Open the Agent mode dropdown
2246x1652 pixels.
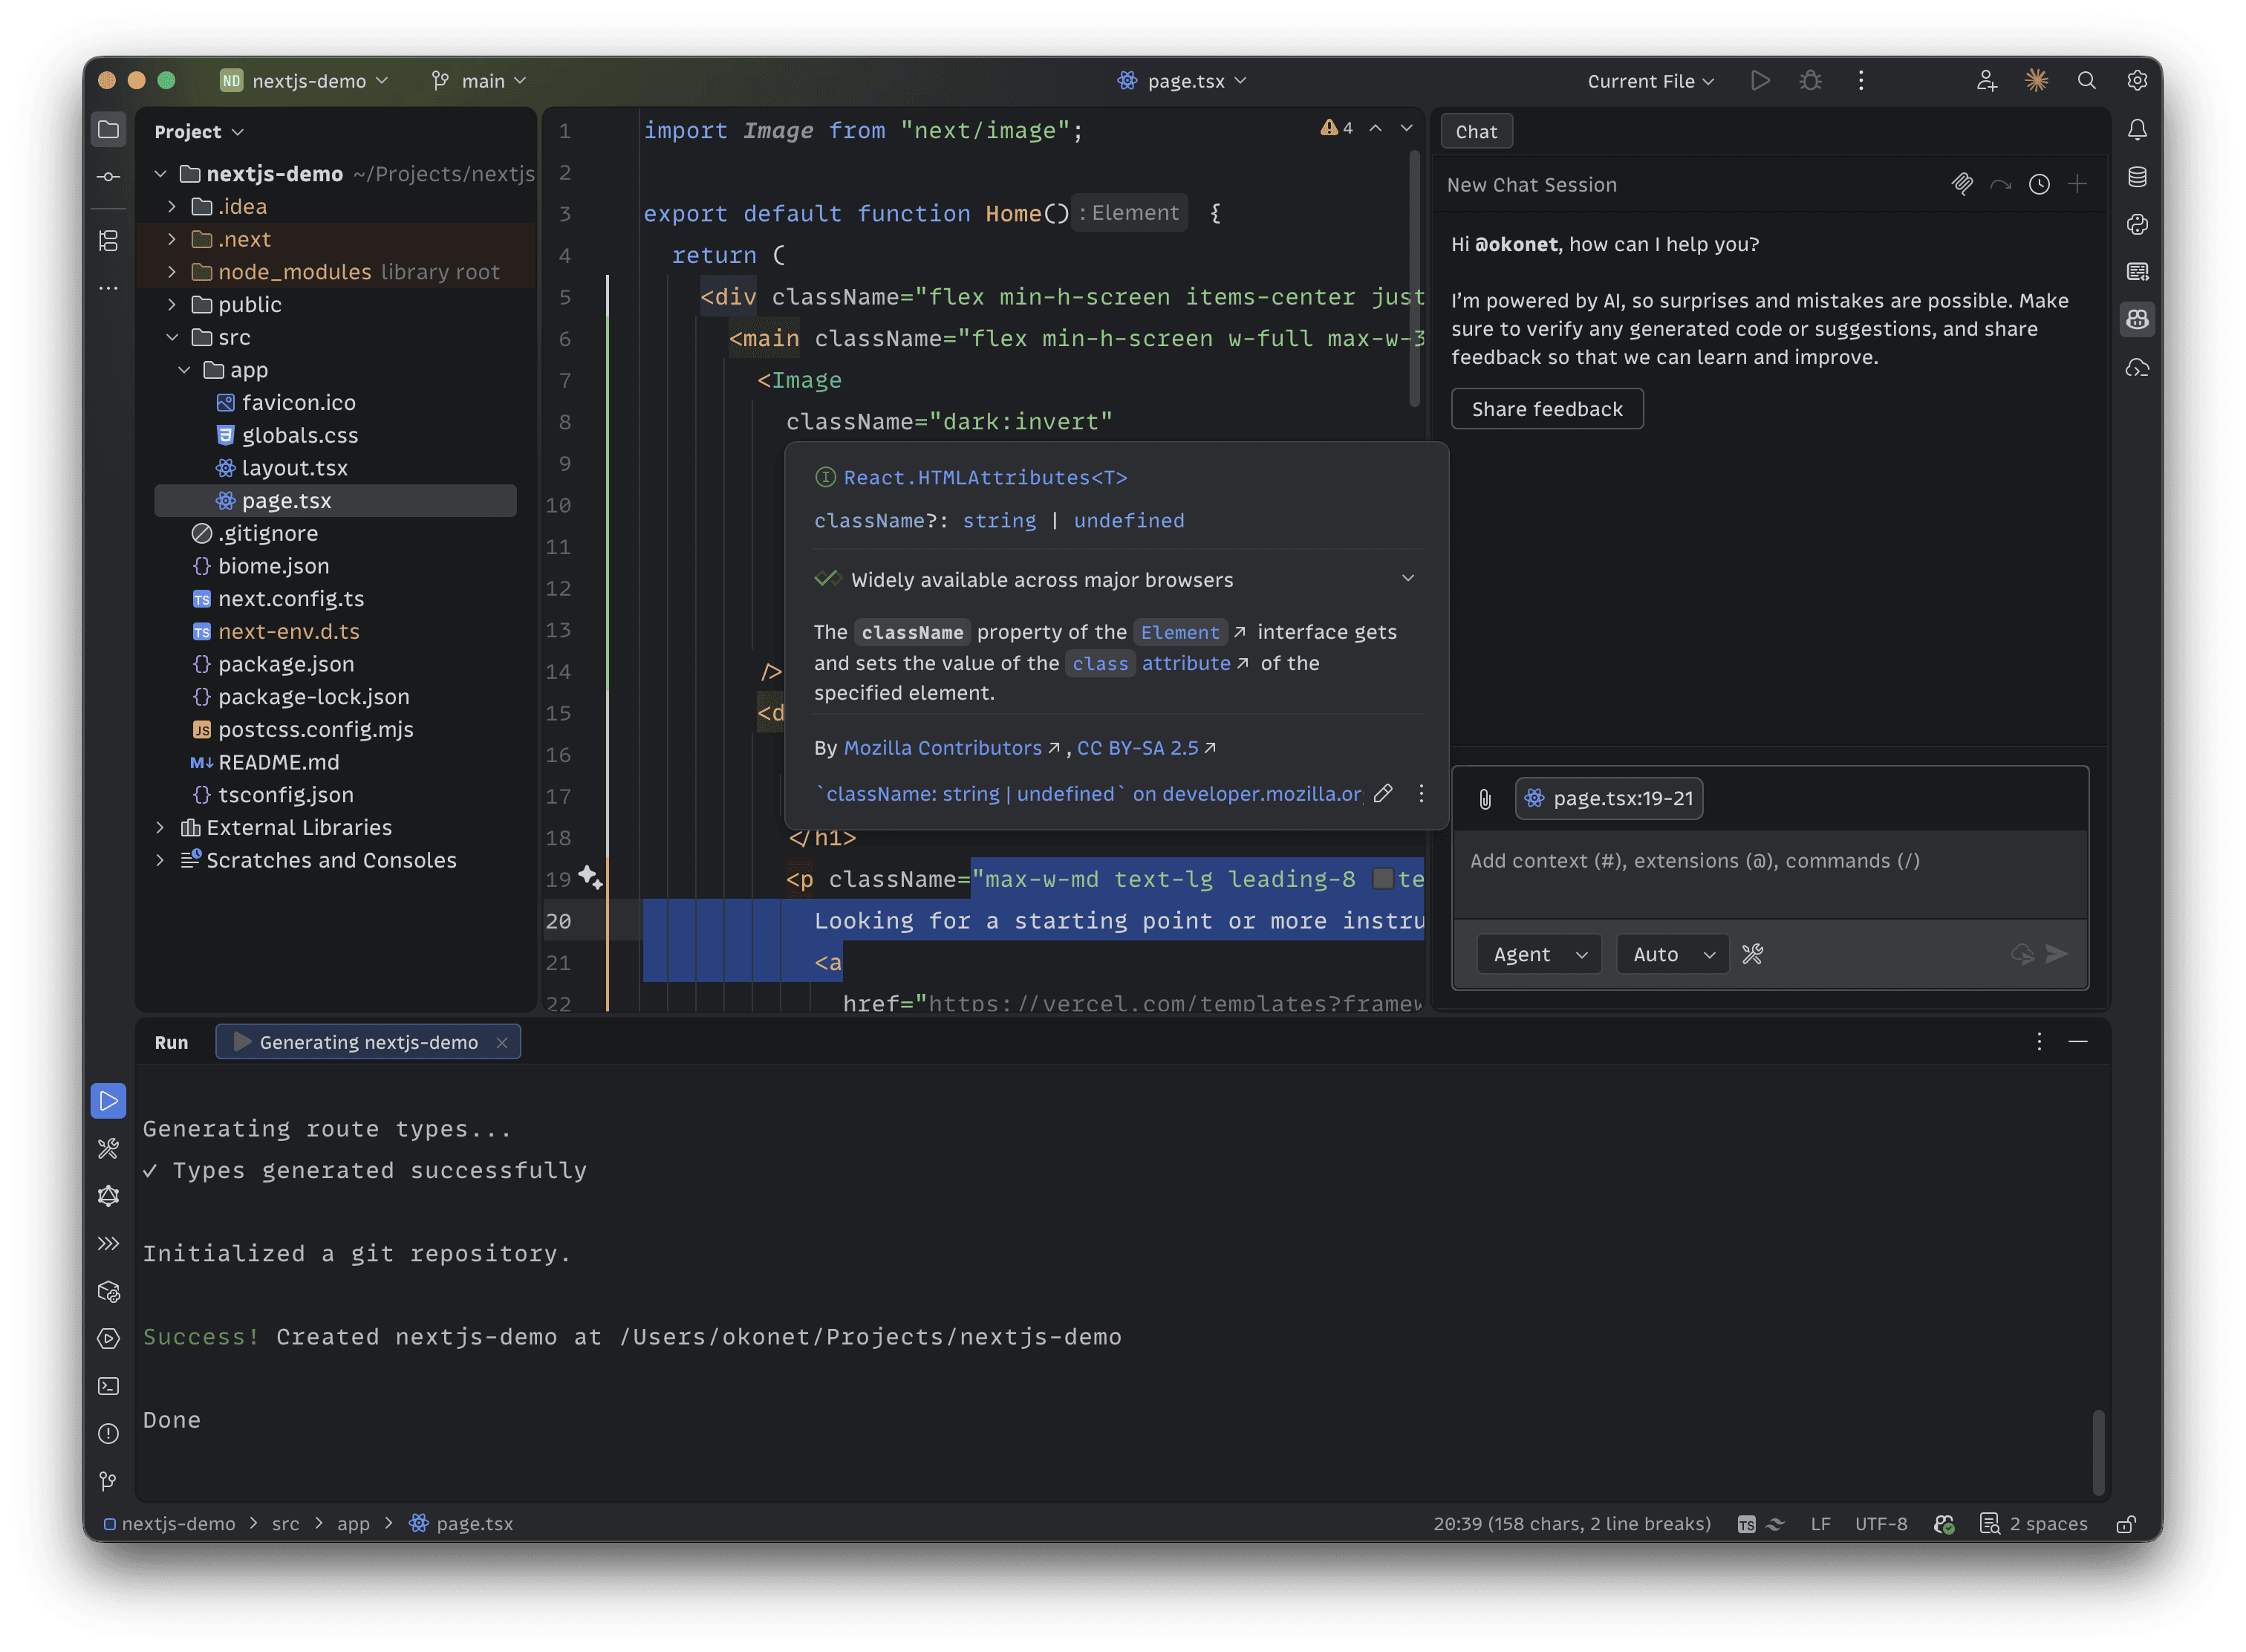(x=1539, y=954)
